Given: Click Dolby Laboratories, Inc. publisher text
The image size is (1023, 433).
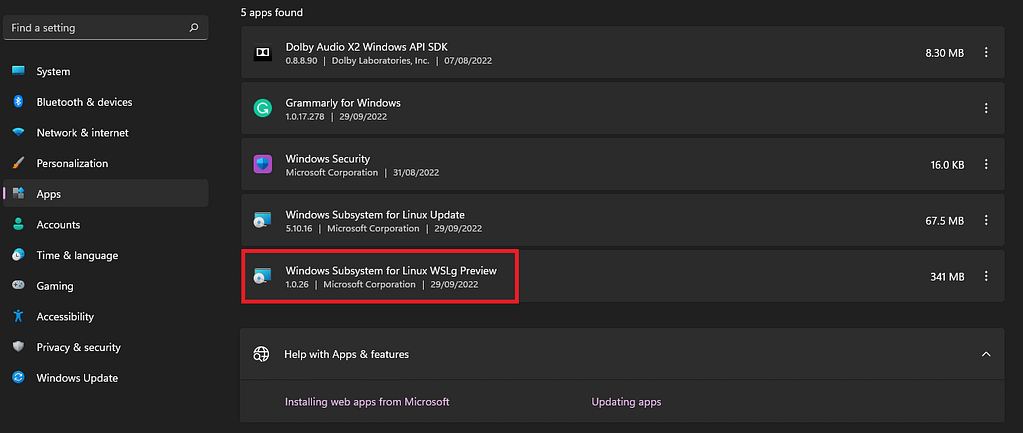Looking at the screenshot, I should click(x=380, y=61).
